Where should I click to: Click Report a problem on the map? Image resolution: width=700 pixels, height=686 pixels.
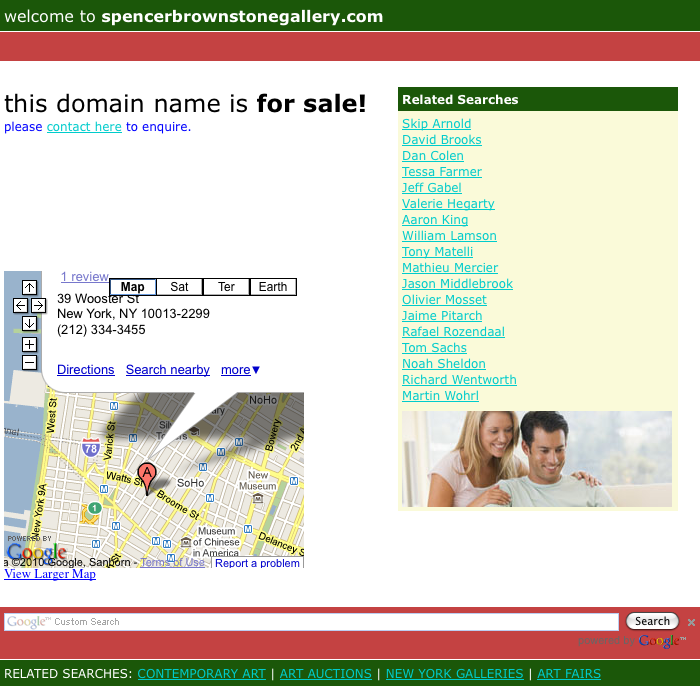[257, 563]
